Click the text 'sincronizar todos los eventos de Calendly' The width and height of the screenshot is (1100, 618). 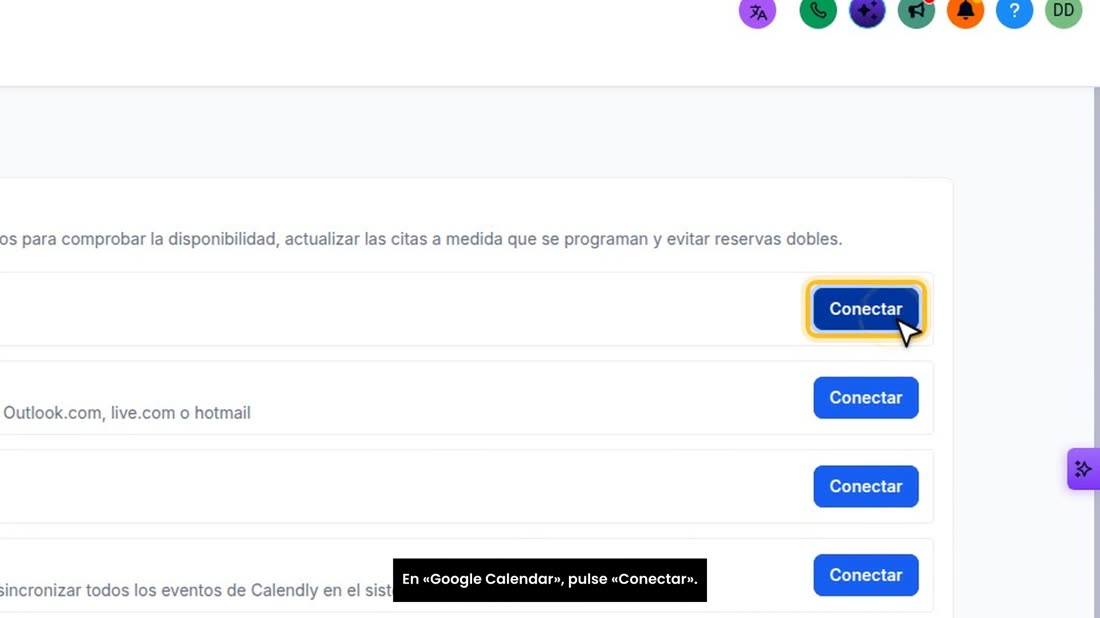click(159, 590)
